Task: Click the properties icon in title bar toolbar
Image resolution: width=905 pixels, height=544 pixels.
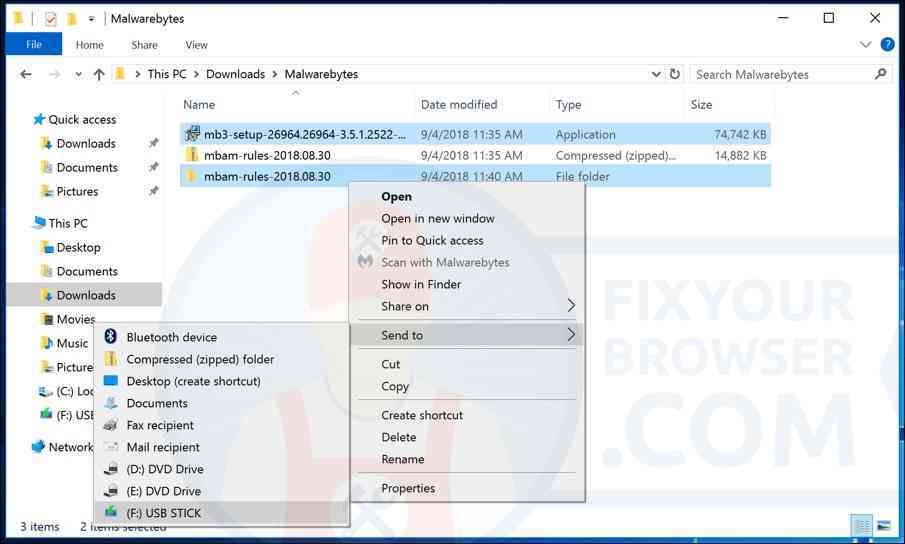Action: pyautogui.click(x=51, y=19)
